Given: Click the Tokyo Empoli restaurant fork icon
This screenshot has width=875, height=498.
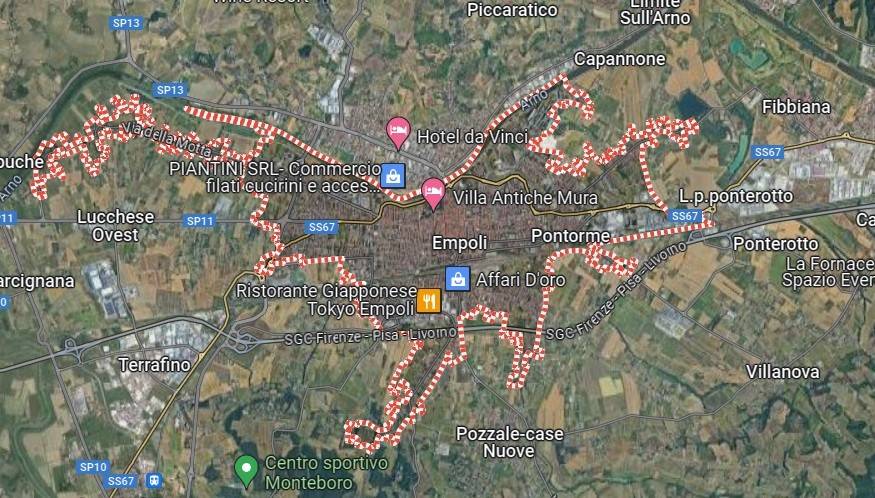Looking at the screenshot, I should [x=429, y=301].
